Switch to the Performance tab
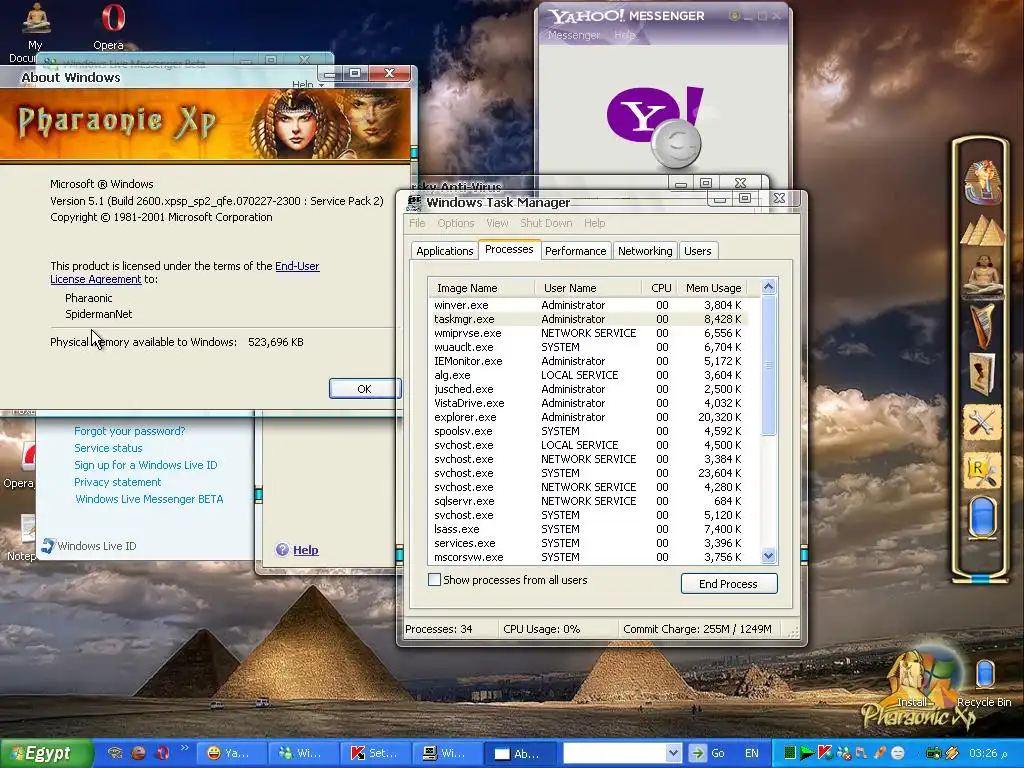This screenshot has height=768, width=1024. (575, 251)
